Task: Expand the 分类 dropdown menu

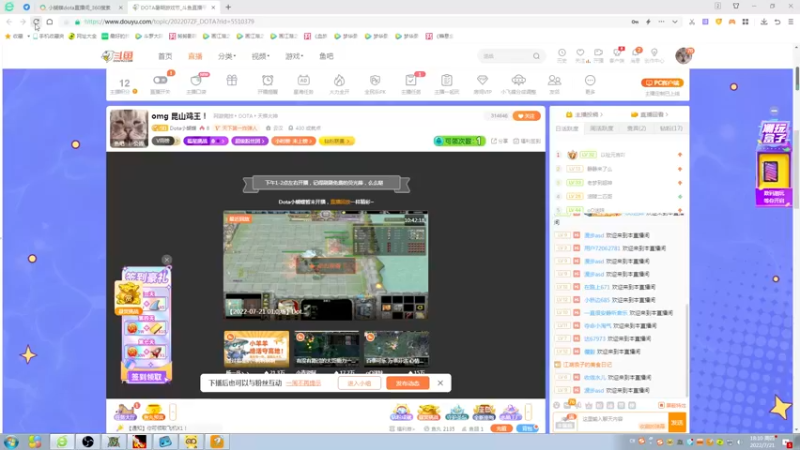Action: (x=227, y=56)
